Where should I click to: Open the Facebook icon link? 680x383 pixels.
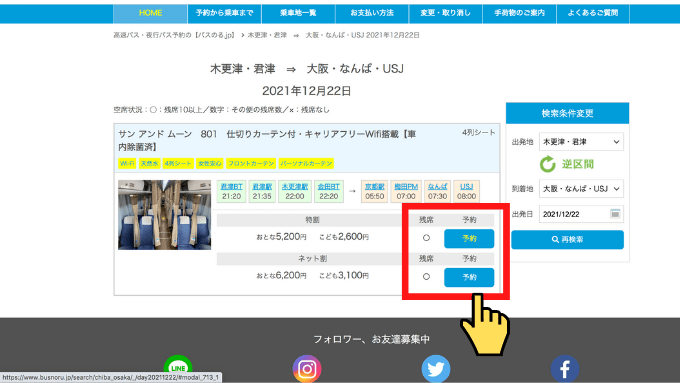(x=565, y=369)
